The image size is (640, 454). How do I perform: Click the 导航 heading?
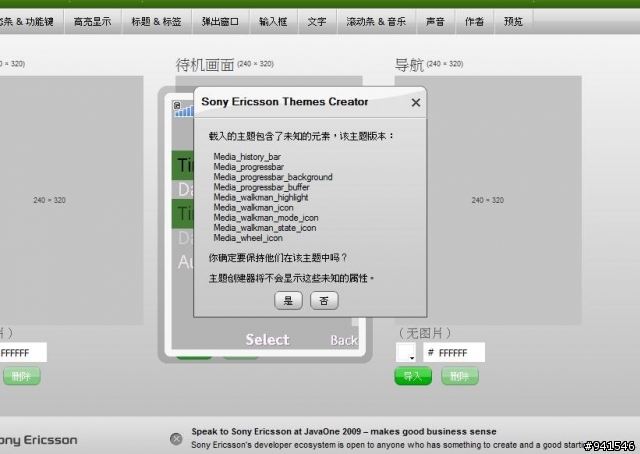409,65
